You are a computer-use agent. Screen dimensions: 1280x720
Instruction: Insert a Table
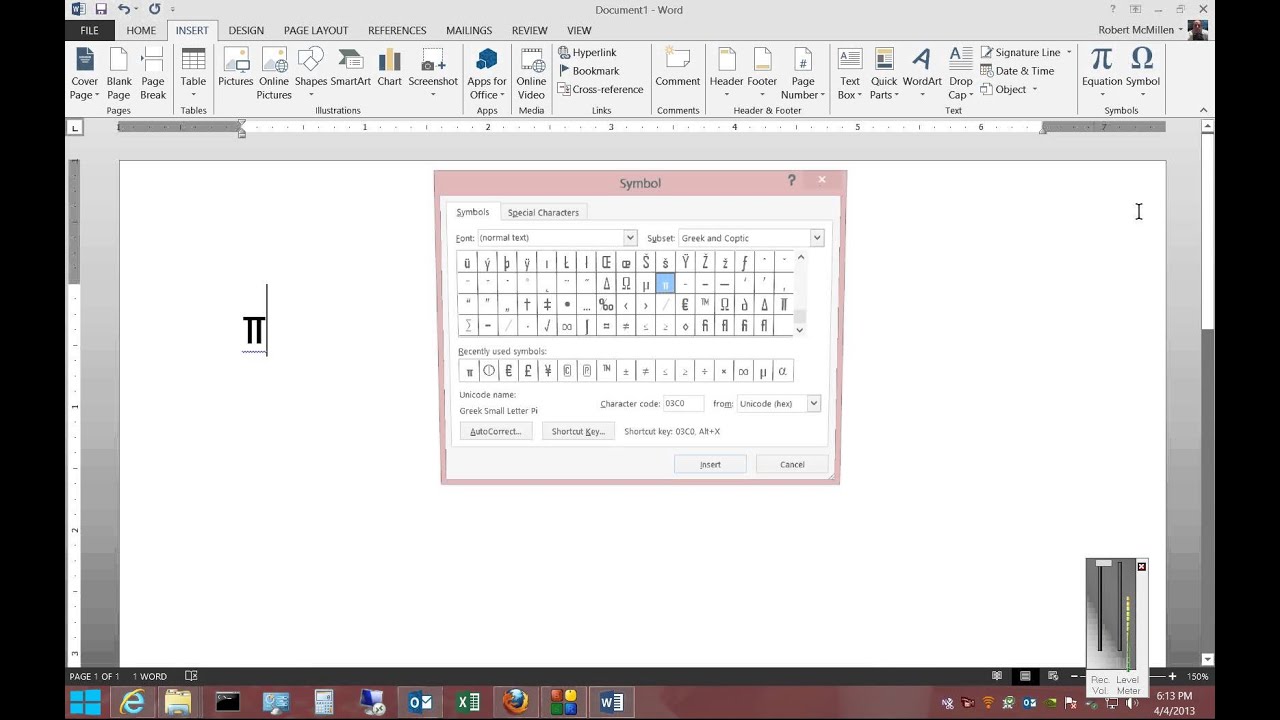point(193,72)
